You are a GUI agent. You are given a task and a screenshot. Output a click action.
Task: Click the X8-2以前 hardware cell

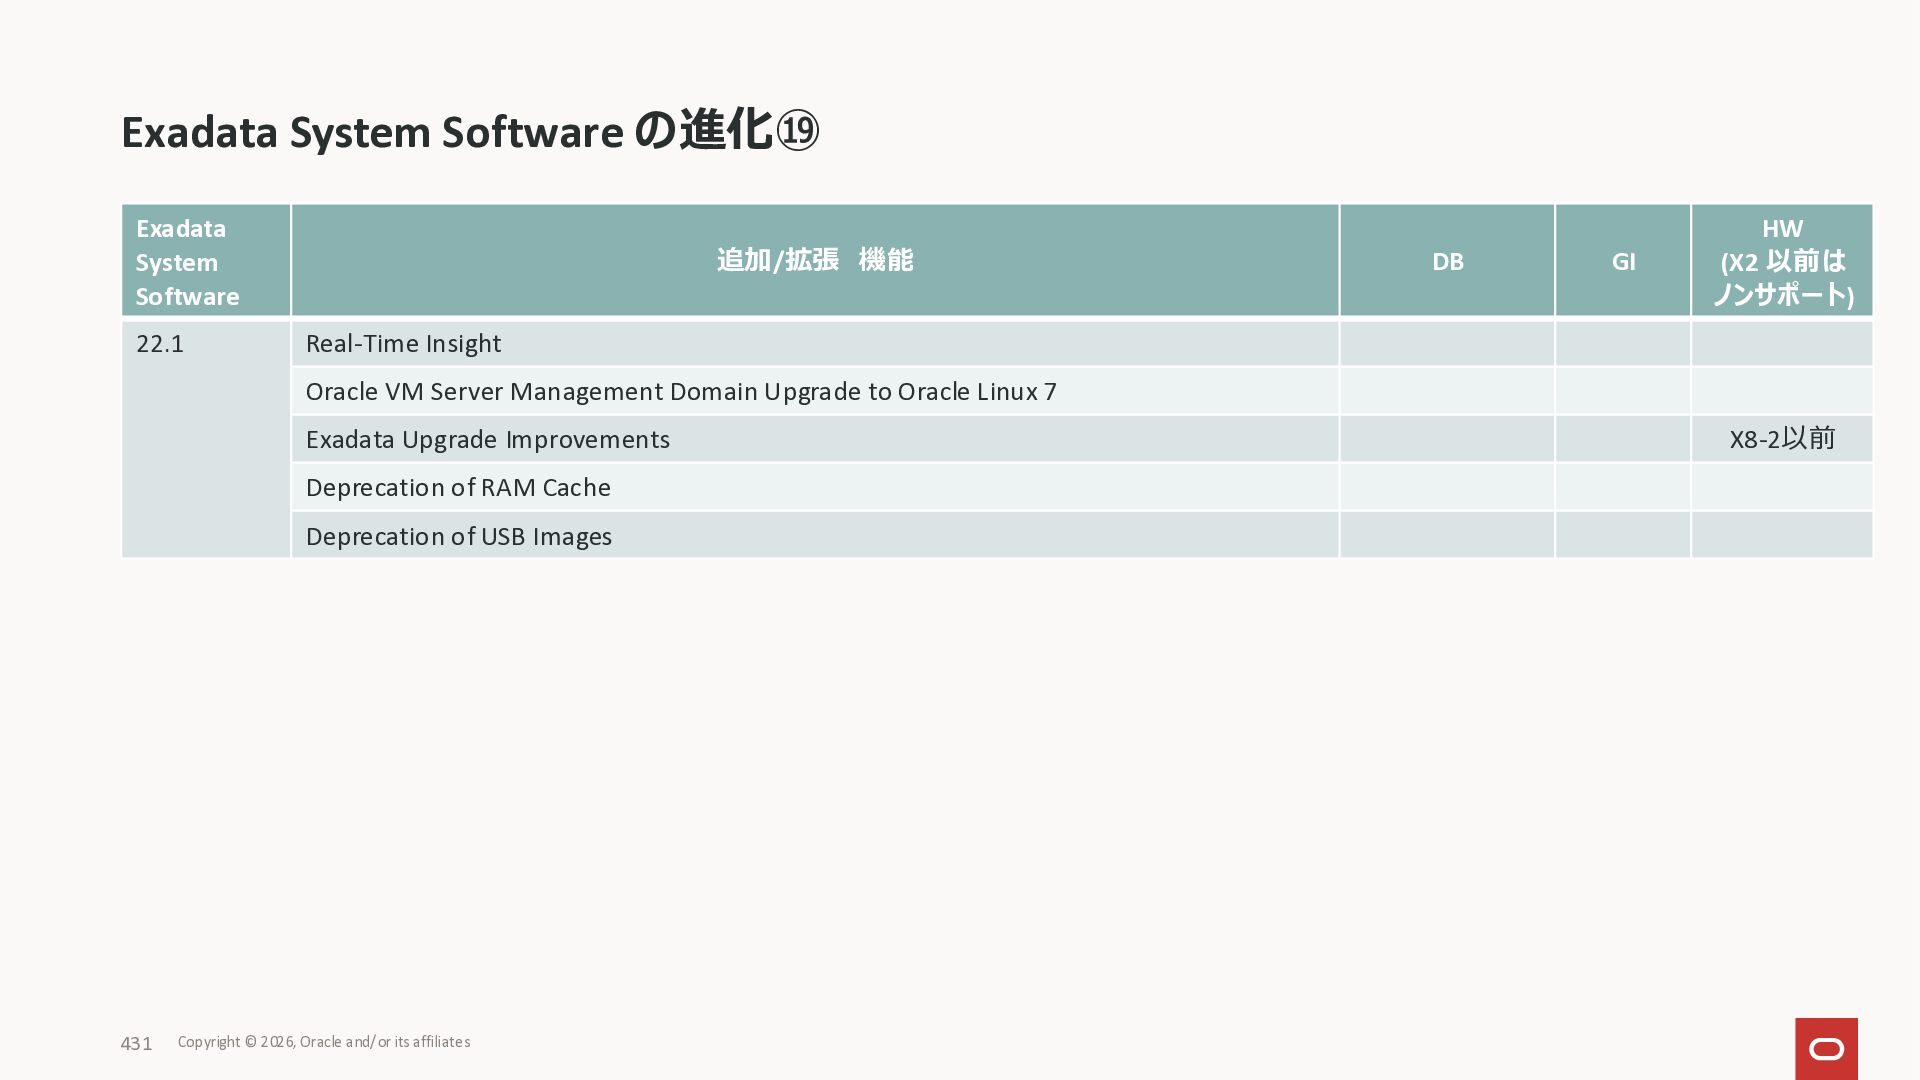(1781, 439)
